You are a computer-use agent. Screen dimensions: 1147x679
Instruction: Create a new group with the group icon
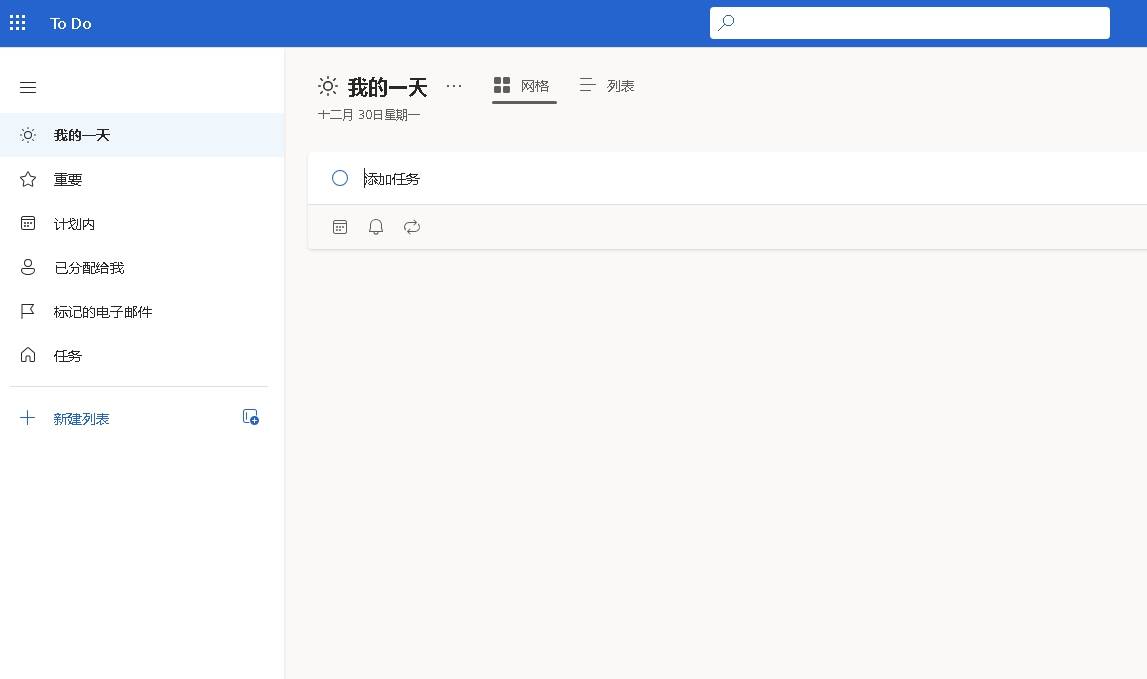[x=250, y=417]
